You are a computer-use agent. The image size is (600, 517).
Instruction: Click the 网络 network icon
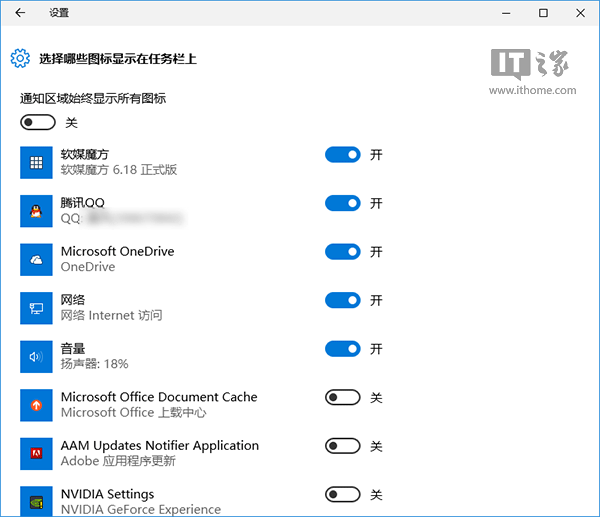click(x=36, y=307)
